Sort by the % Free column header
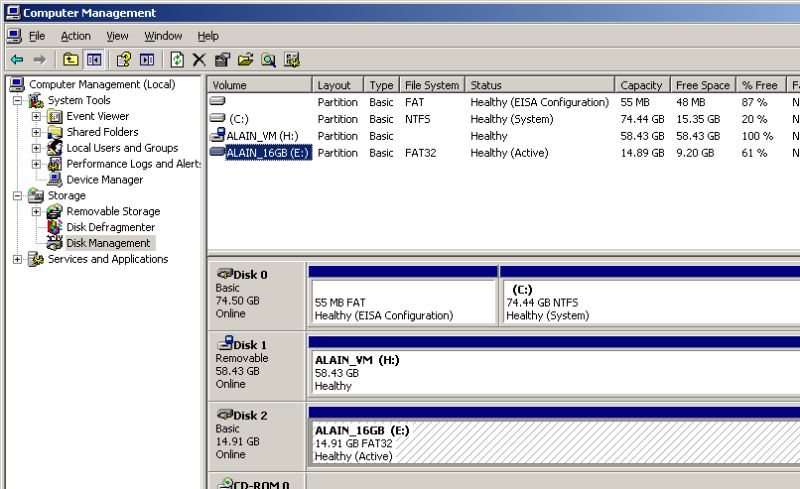The width and height of the screenshot is (800, 489). click(x=761, y=85)
